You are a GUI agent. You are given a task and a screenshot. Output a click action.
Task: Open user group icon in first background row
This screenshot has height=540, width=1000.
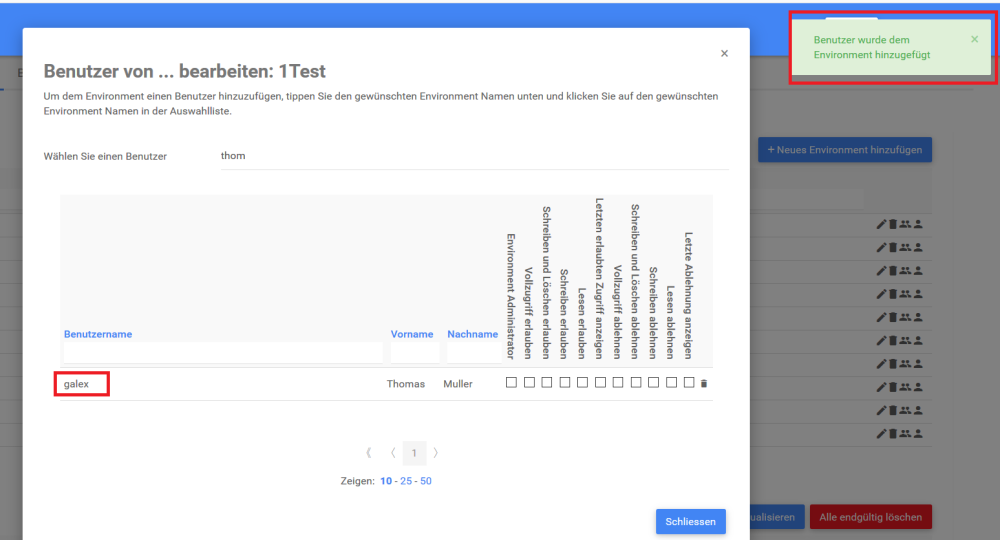pos(905,224)
